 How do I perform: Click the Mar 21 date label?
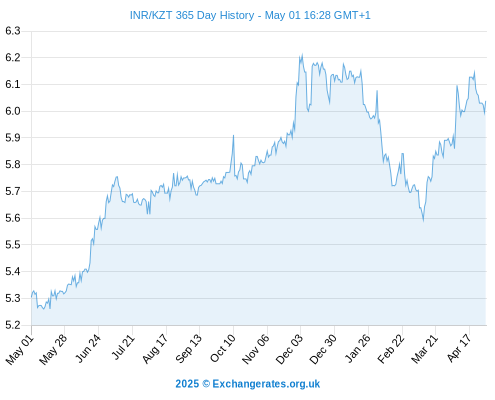click(x=425, y=349)
